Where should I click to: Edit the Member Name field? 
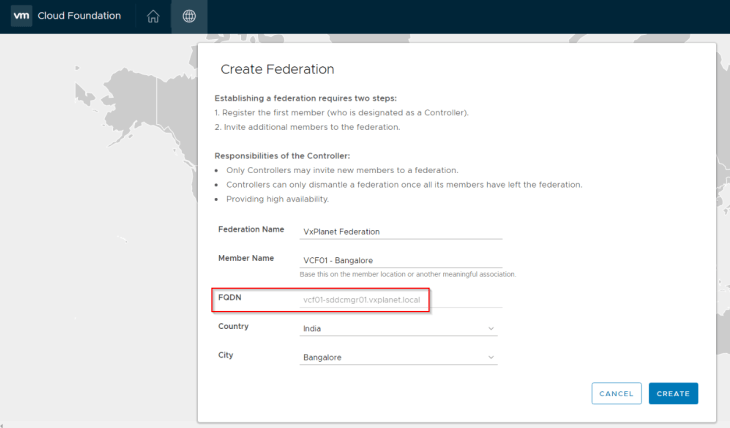(x=401, y=260)
